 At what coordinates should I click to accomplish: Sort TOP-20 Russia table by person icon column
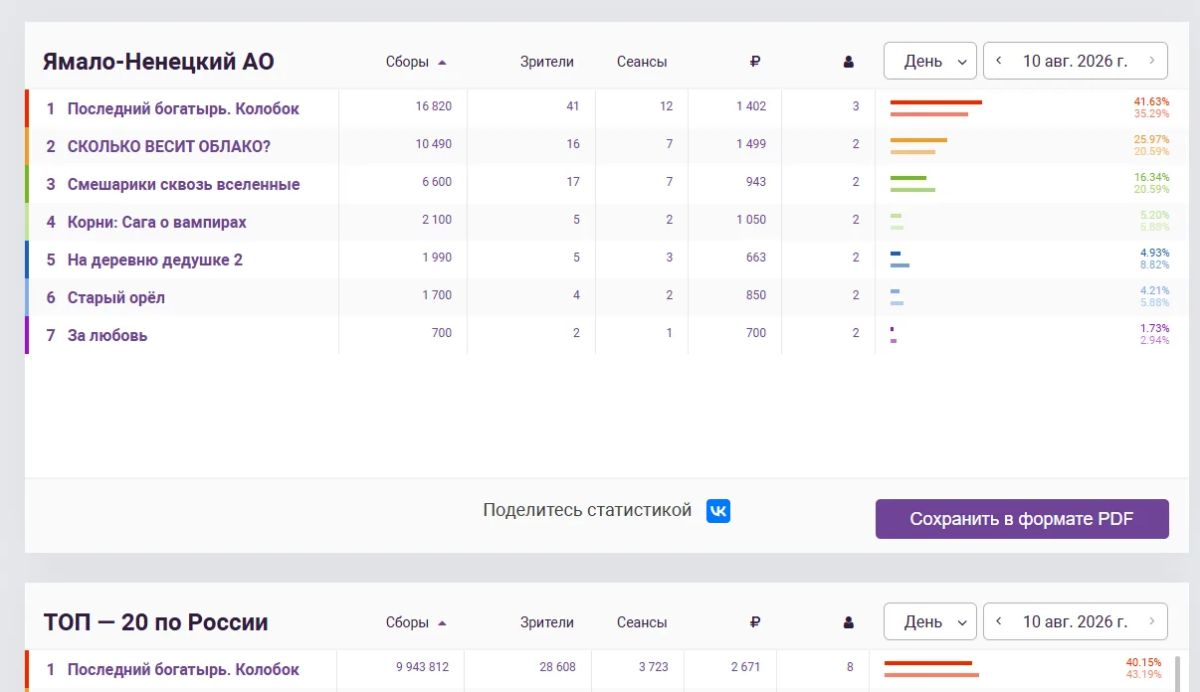tap(849, 622)
